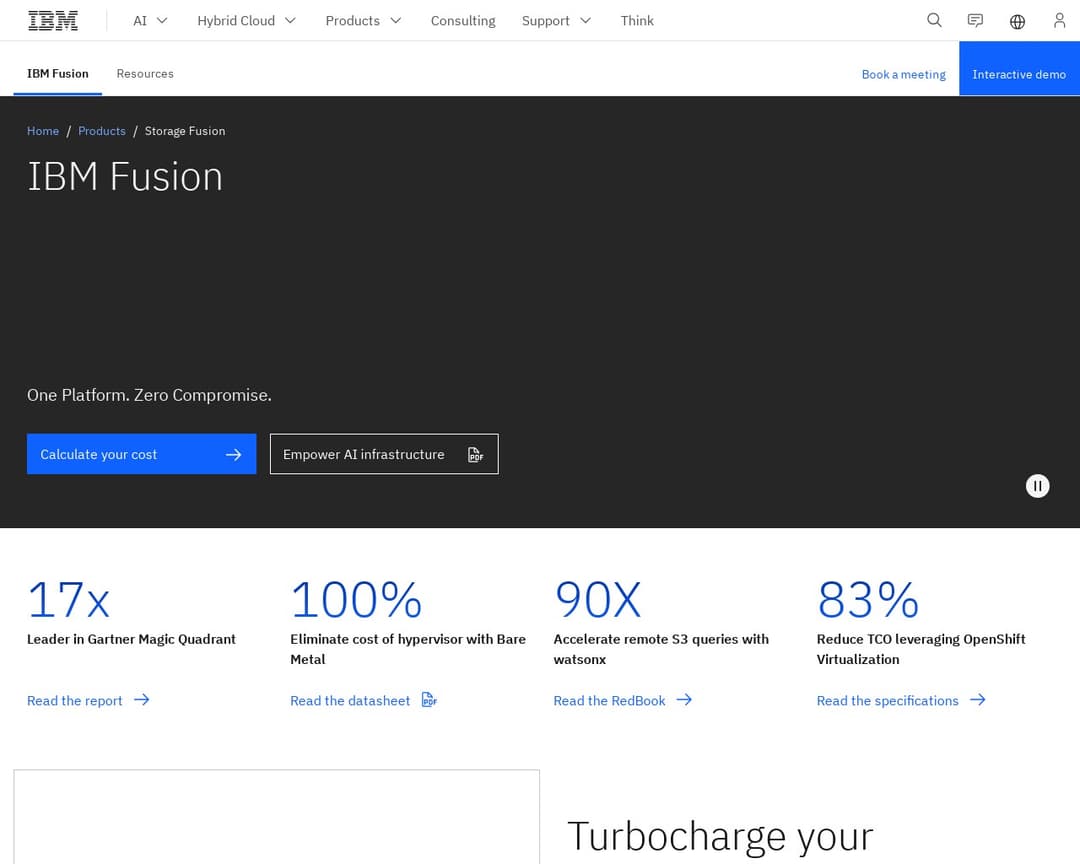The width and height of the screenshot is (1080, 864).
Task: Click the IBM Fusion page heading
Action: point(125,176)
